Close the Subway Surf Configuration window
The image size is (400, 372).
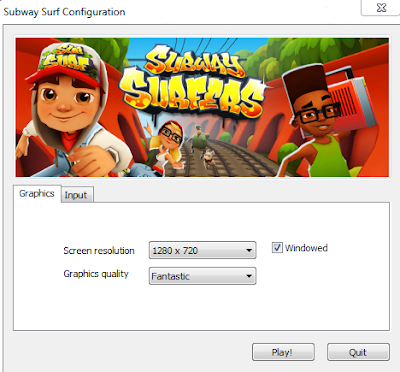point(381,7)
